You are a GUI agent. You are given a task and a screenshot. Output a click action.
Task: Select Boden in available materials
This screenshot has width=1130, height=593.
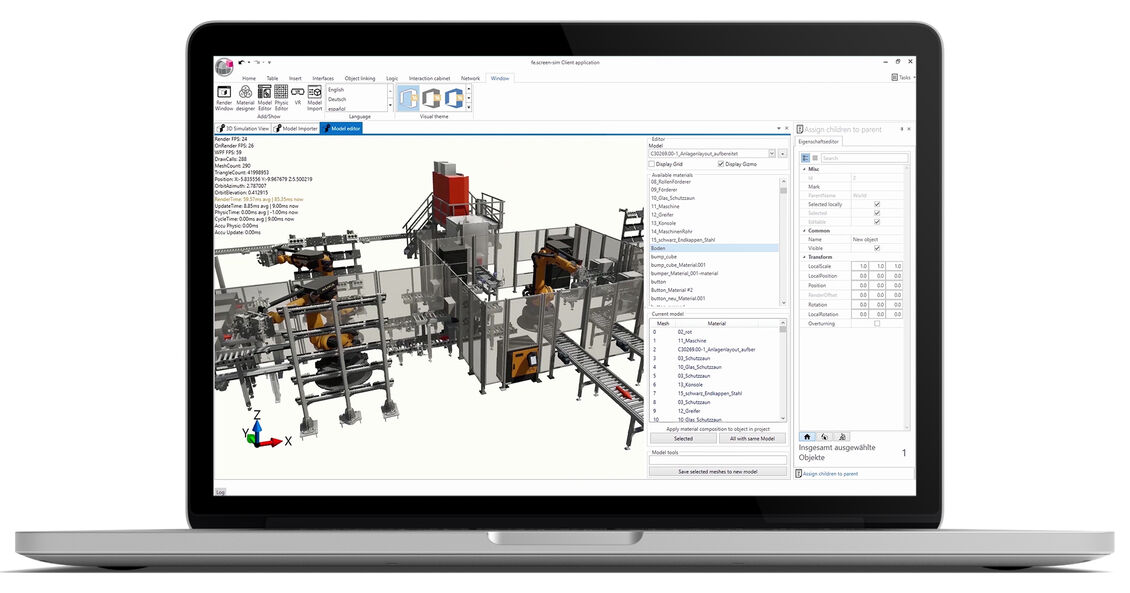[x=713, y=248]
